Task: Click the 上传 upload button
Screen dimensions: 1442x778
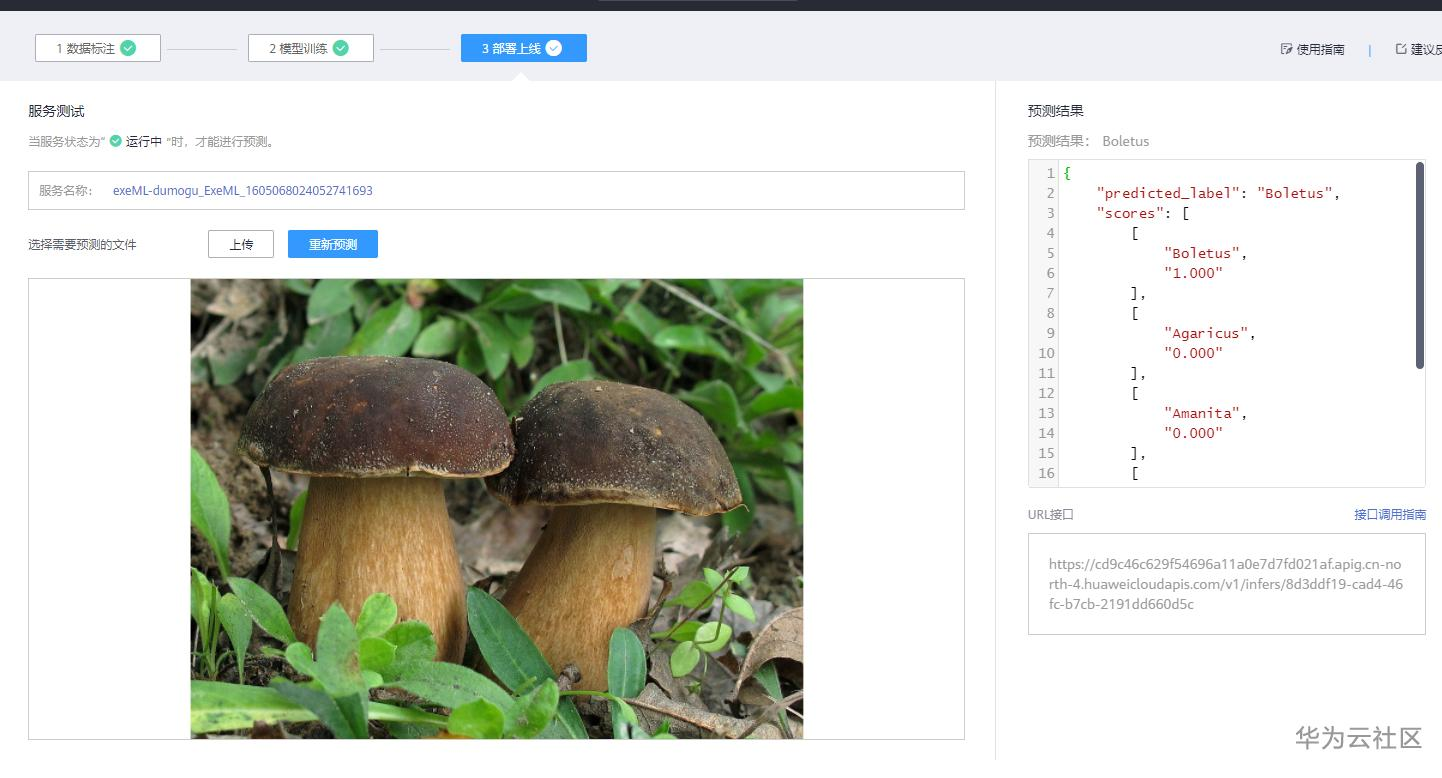Action: pos(241,244)
